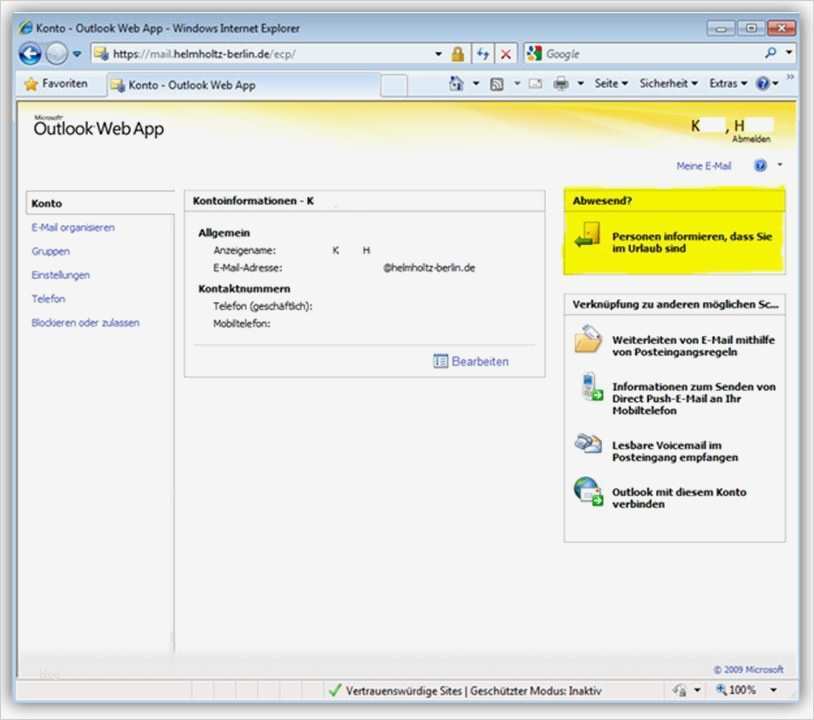The width and height of the screenshot is (814, 720).
Task: Open Lesbare Voicemail im Posteingang empfangen
Action: point(675,451)
